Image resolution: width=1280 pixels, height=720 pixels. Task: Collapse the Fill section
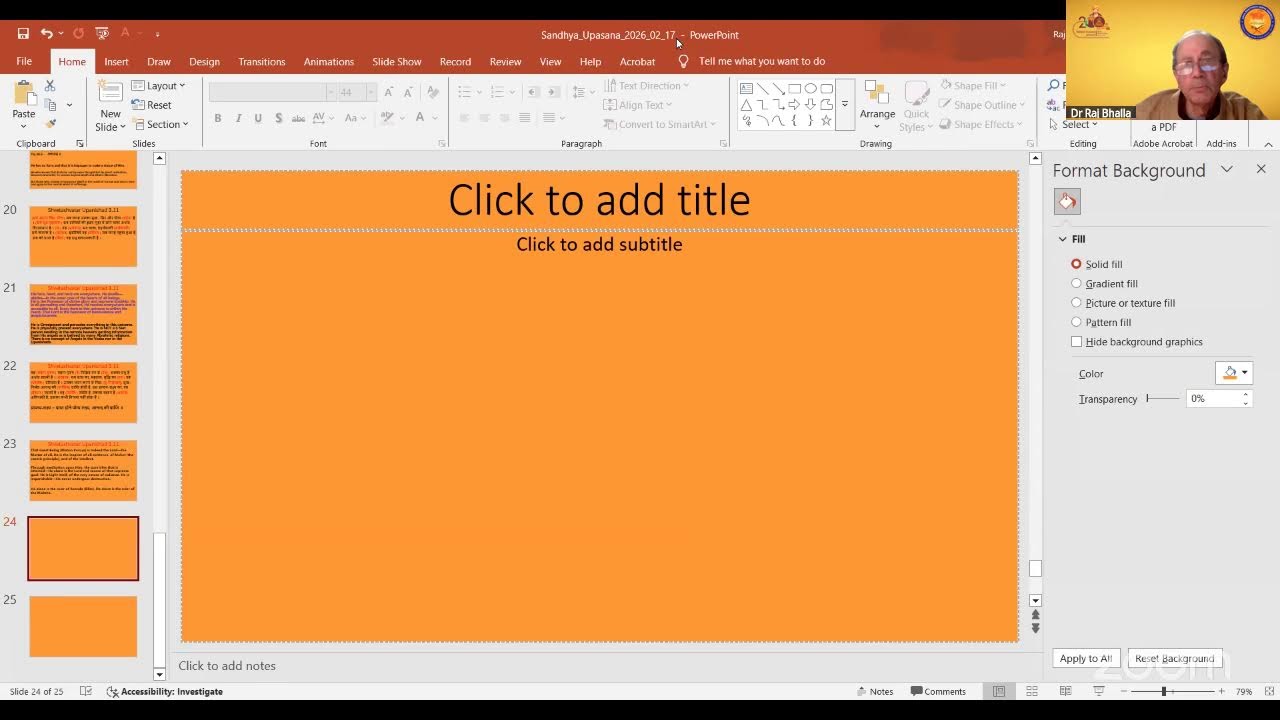[1063, 239]
